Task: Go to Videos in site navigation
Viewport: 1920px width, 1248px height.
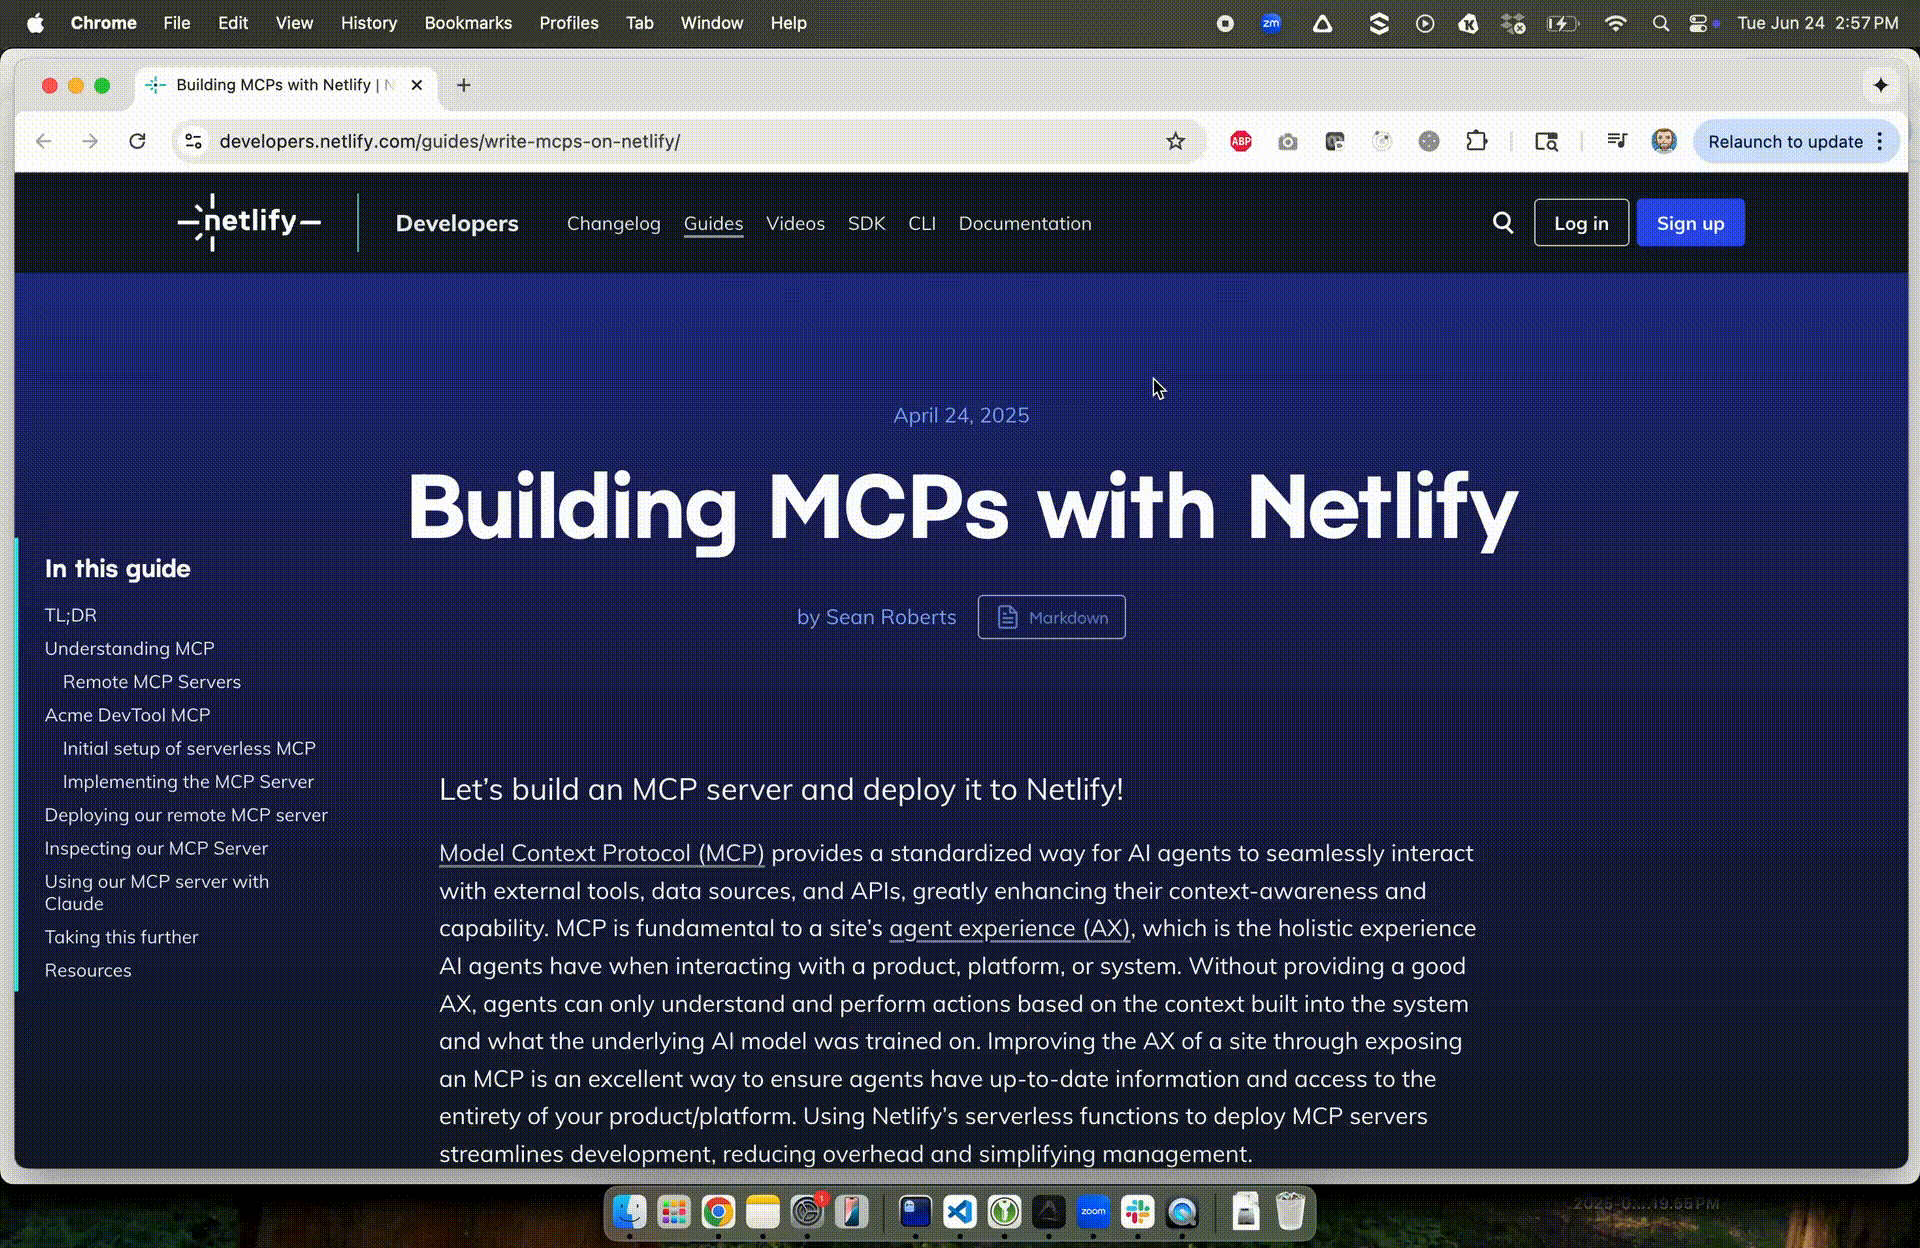Action: pyautogui.click(x=795, y=223)
